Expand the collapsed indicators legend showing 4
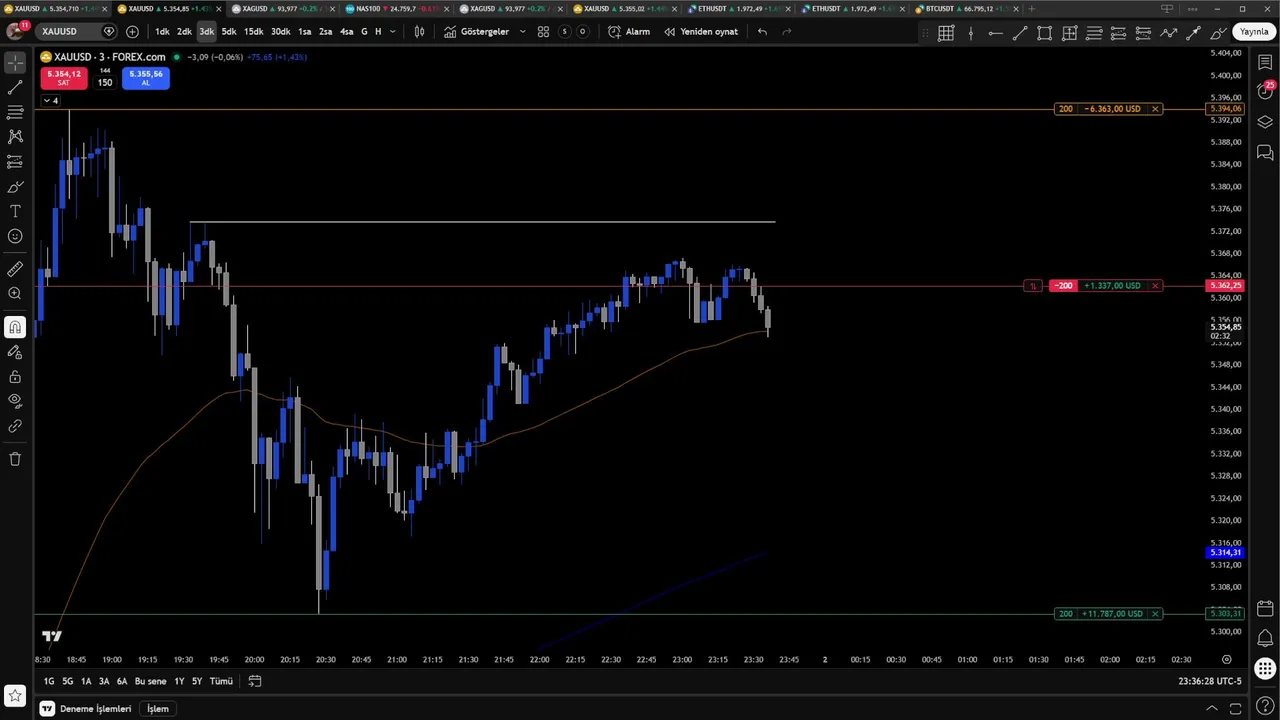1280x720 pixels. pos(50,100)
